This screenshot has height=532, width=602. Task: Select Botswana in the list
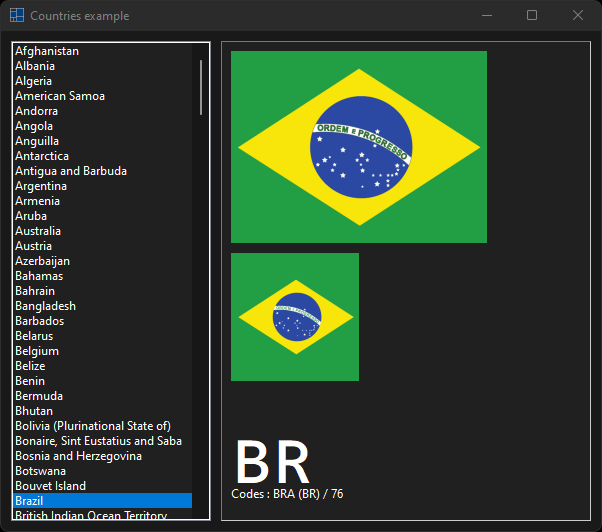coord(103,471)
